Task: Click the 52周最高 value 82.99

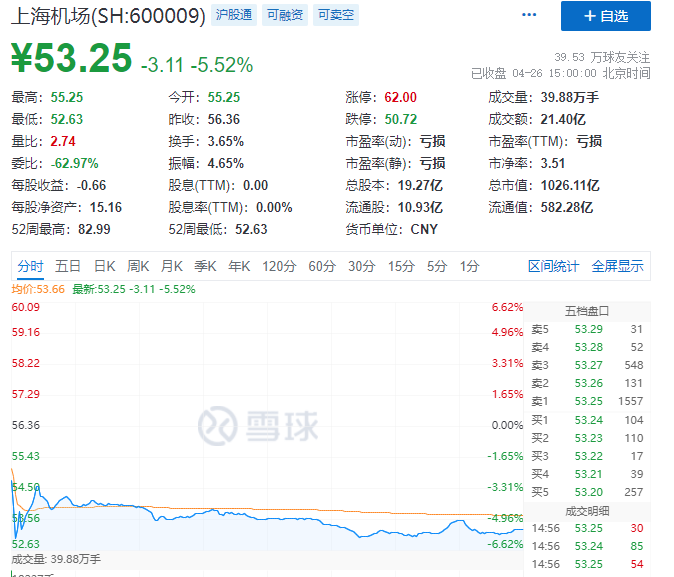Action: tap(94, 230)
